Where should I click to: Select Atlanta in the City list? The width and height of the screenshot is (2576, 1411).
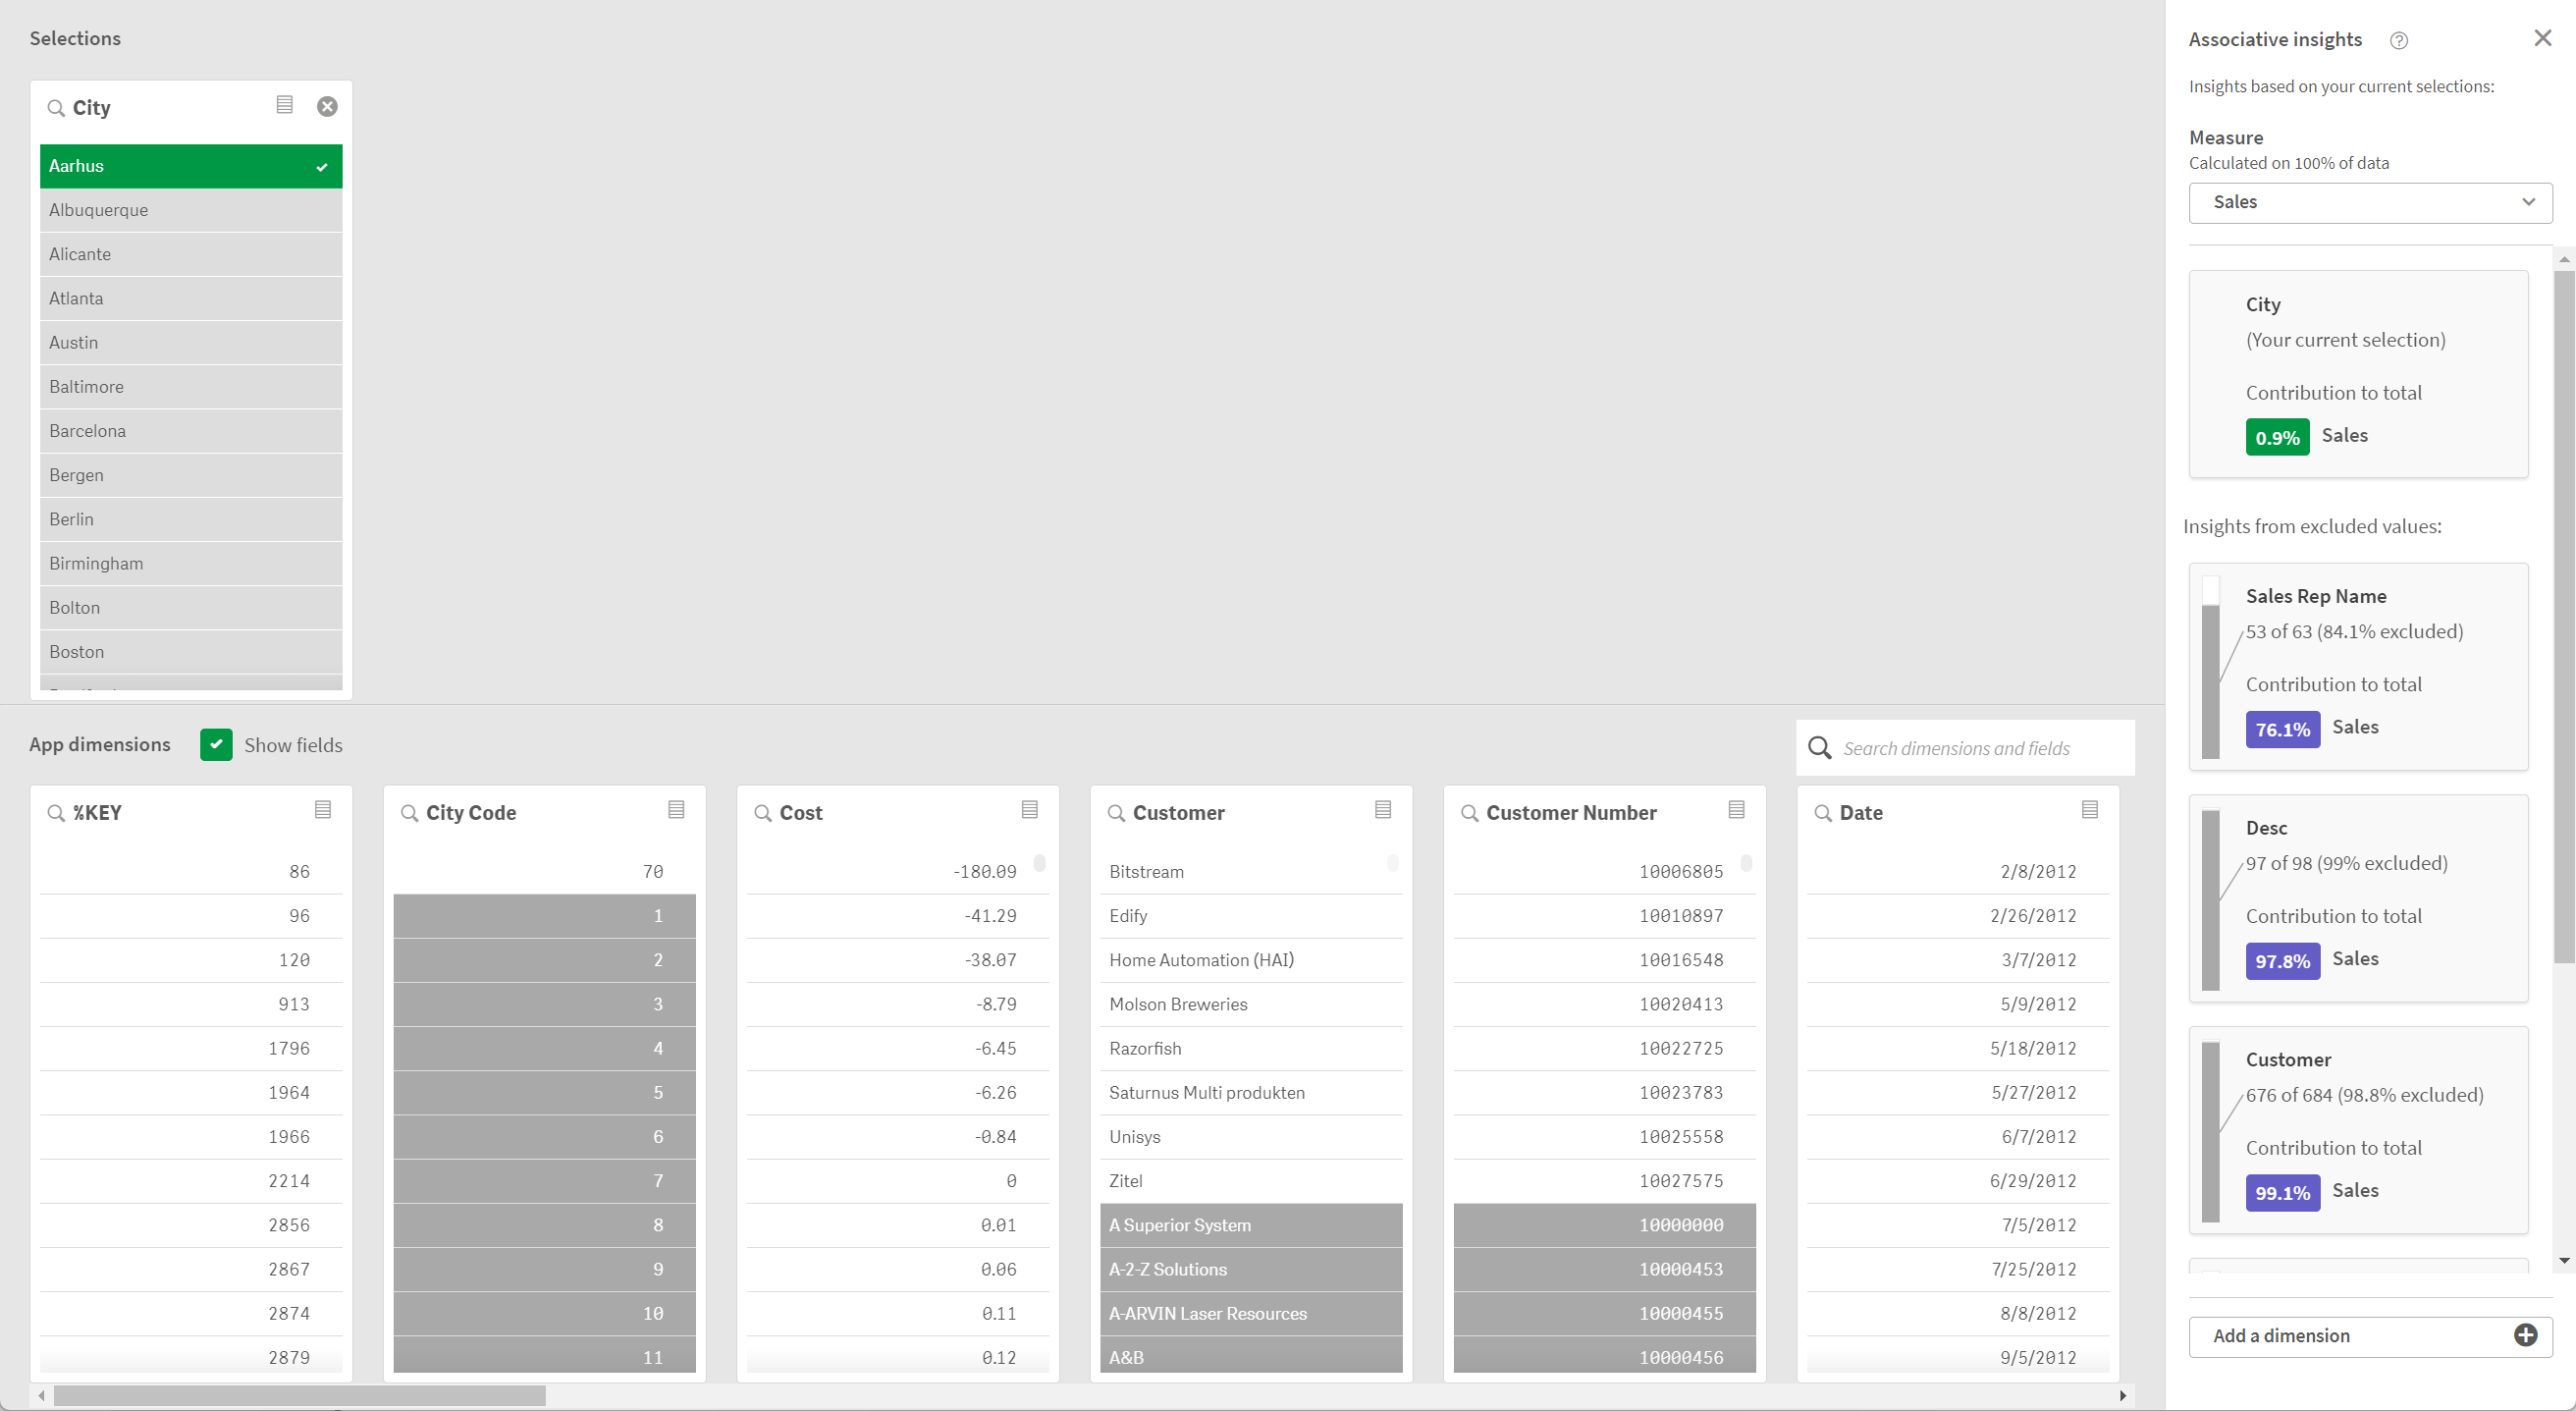tap(190, 298)
